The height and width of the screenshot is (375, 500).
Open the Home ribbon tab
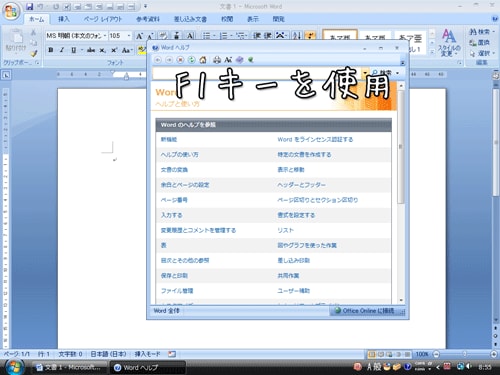[37, 19]
